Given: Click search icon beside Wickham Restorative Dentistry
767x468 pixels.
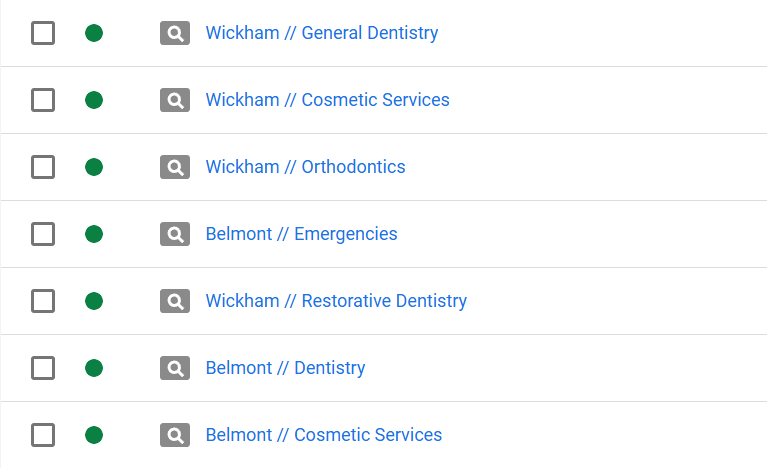Looking at the screenshot, I should 175,301.
